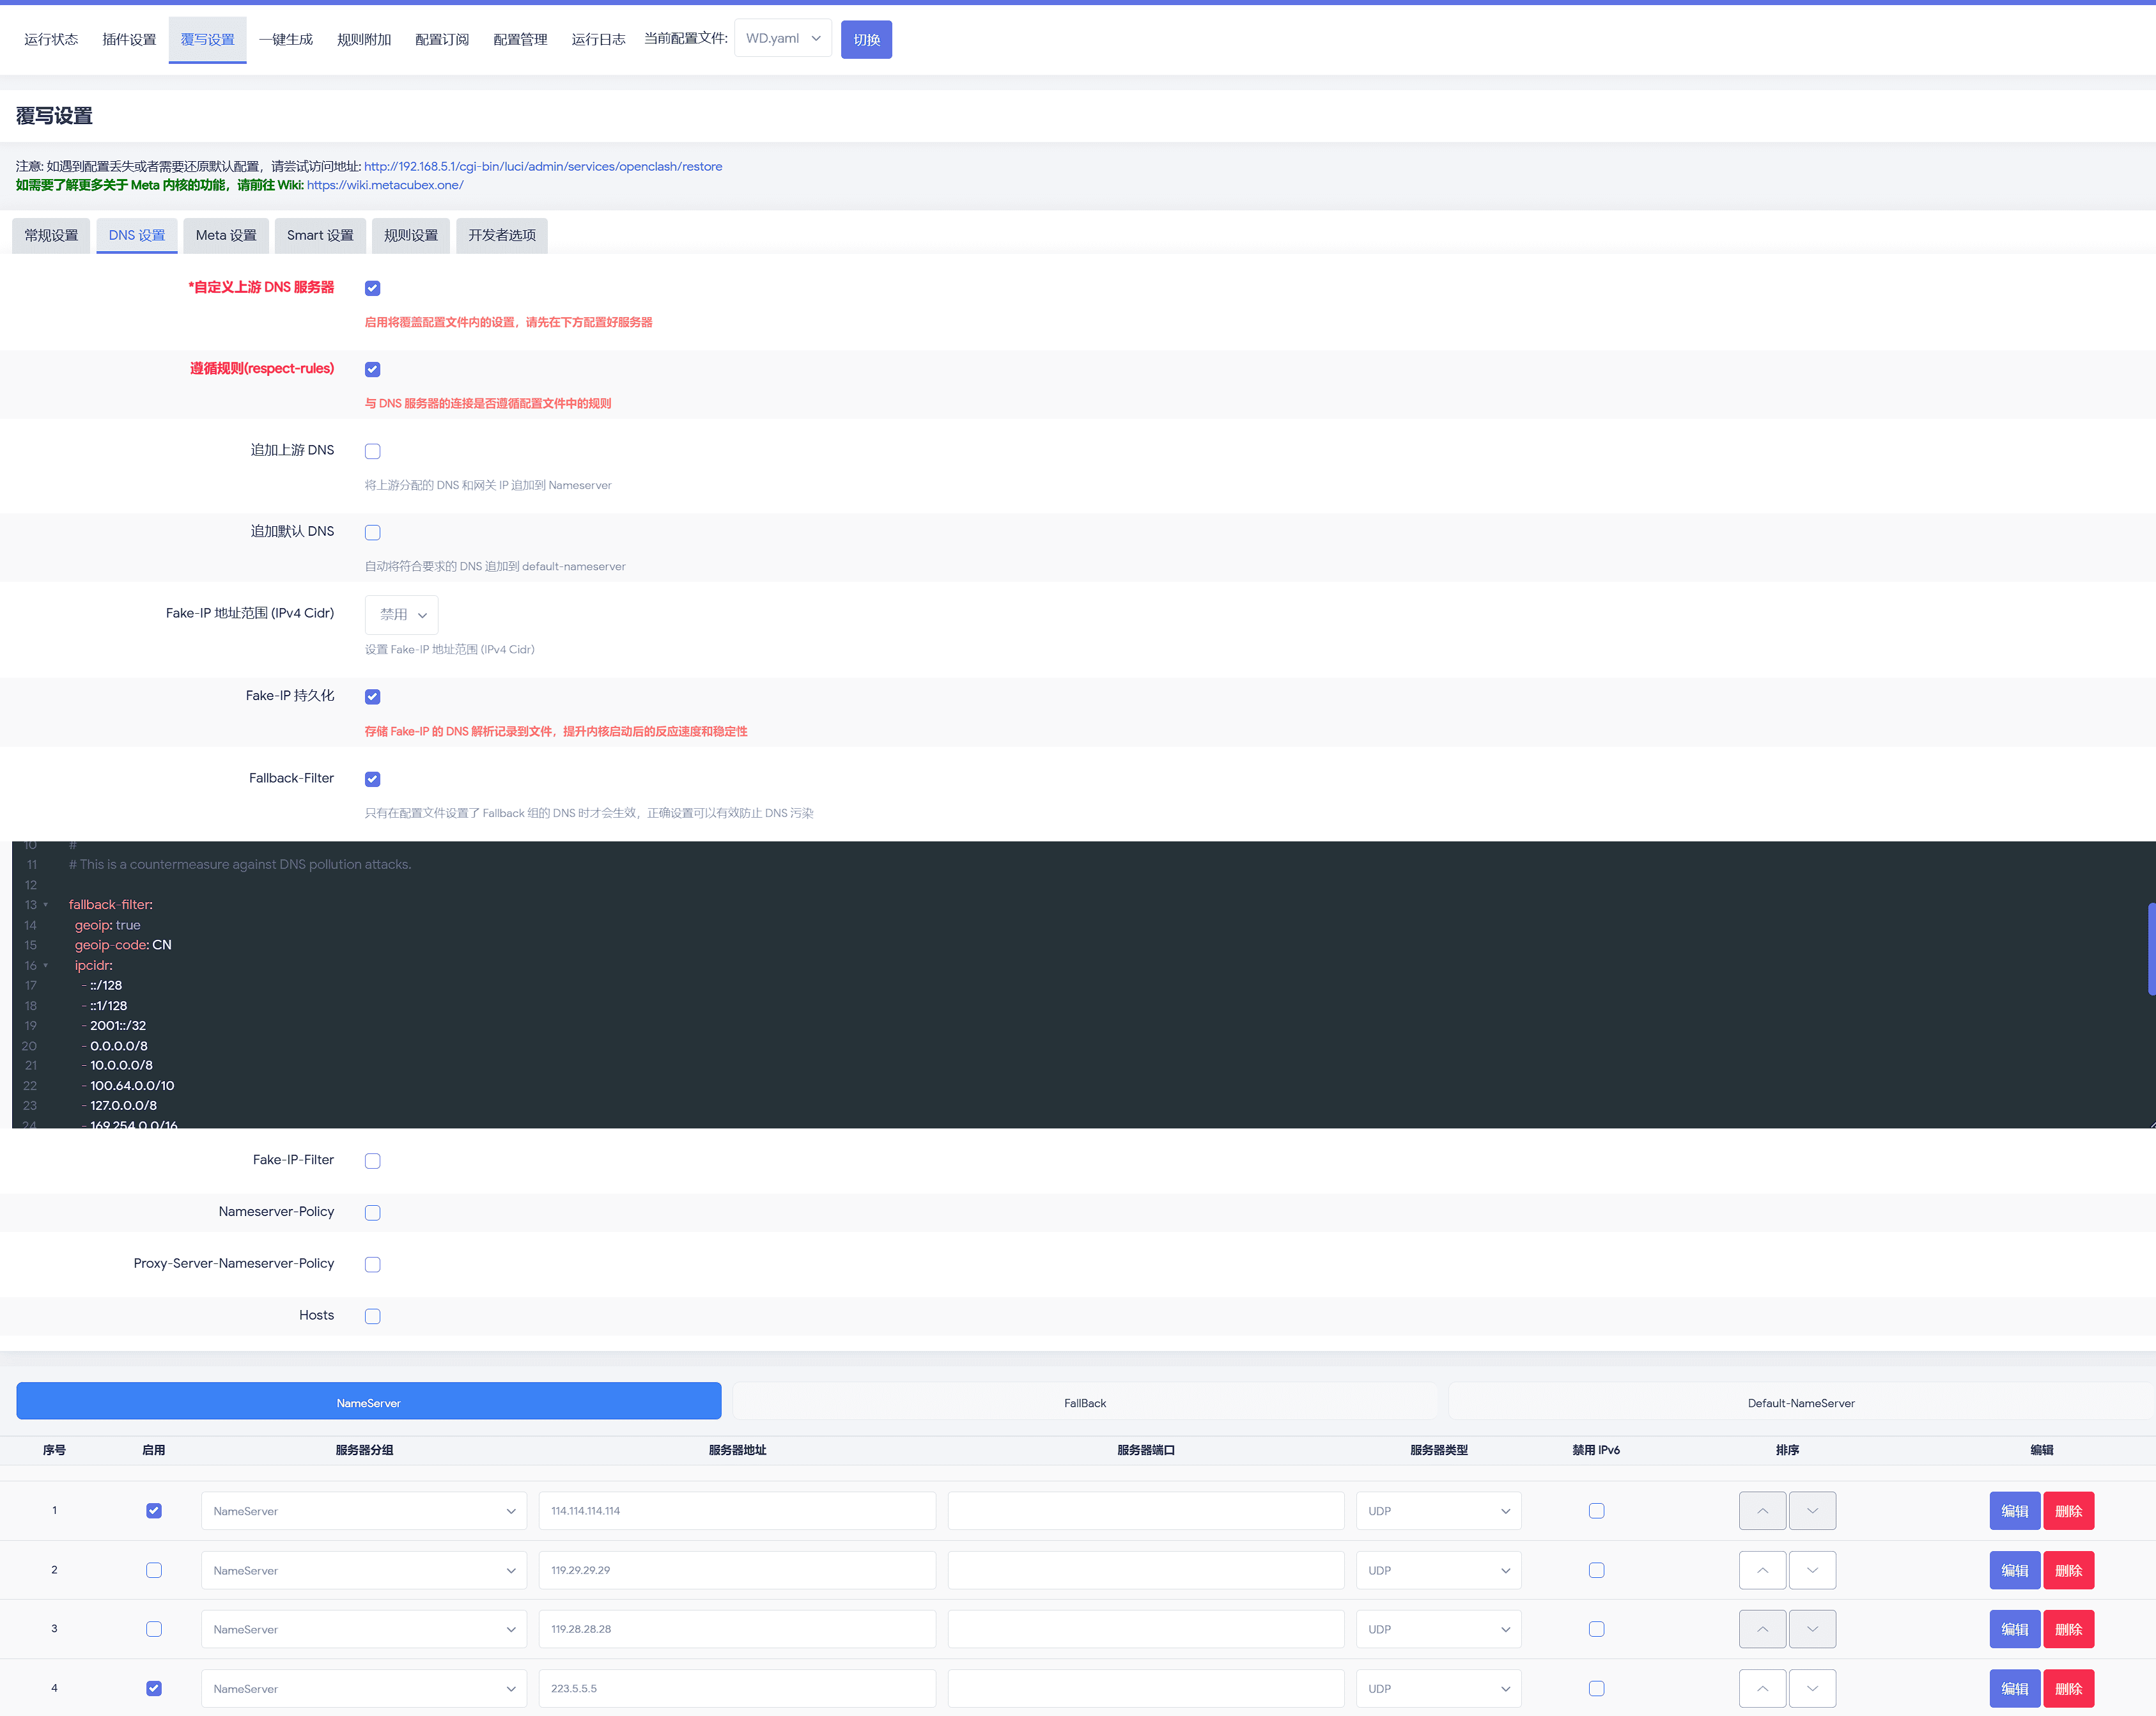The image size is (2156, 1716).
Task: Uncheck the respect-rules checkbox
Action: (x=372, y=369)
